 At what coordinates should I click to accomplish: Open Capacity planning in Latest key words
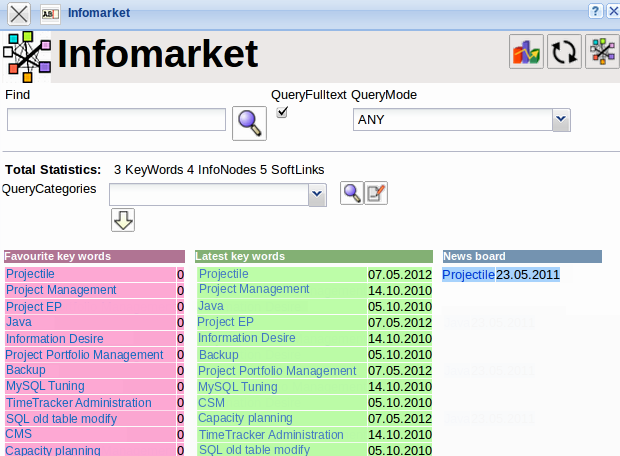click(245, 419)
